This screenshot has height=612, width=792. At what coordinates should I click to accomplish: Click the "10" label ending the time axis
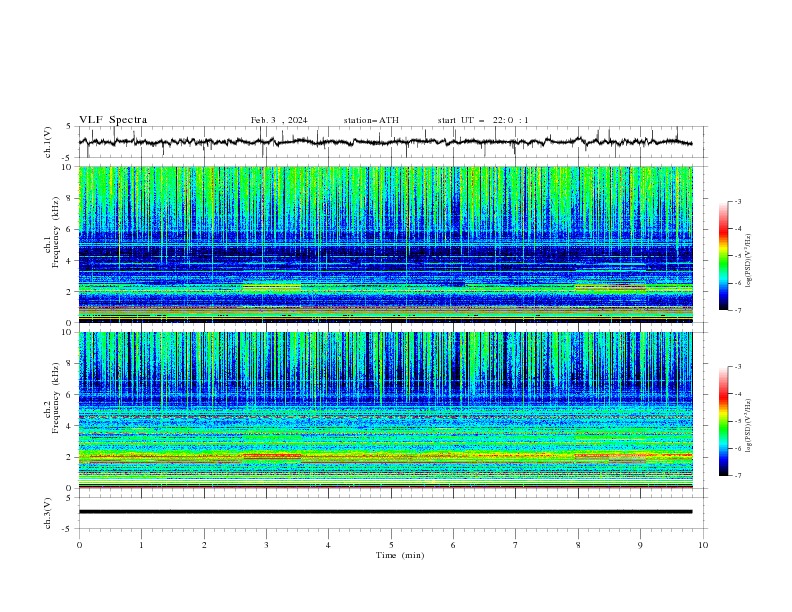click(x=703, y=545)
